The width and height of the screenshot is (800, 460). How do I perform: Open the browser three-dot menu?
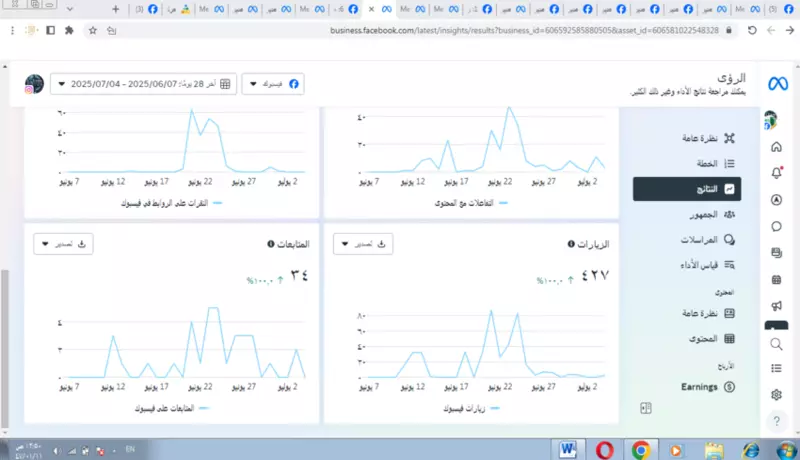[12, 31]
